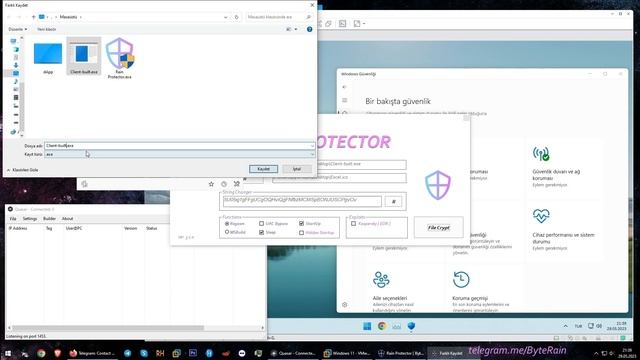Viewport: 640px width, 360px height.
Task: Collapse folders via Klasörleri Gizle
Action: [23, 170]
